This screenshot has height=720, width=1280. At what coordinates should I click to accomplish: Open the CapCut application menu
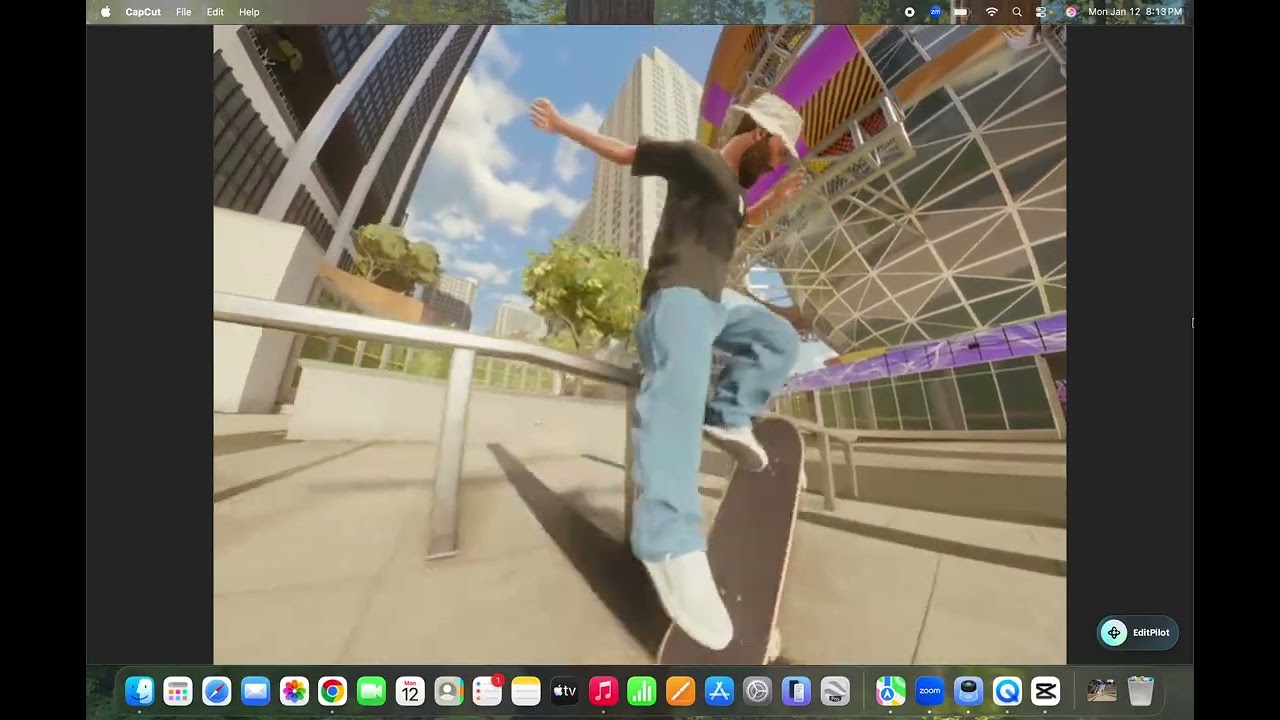143,12
